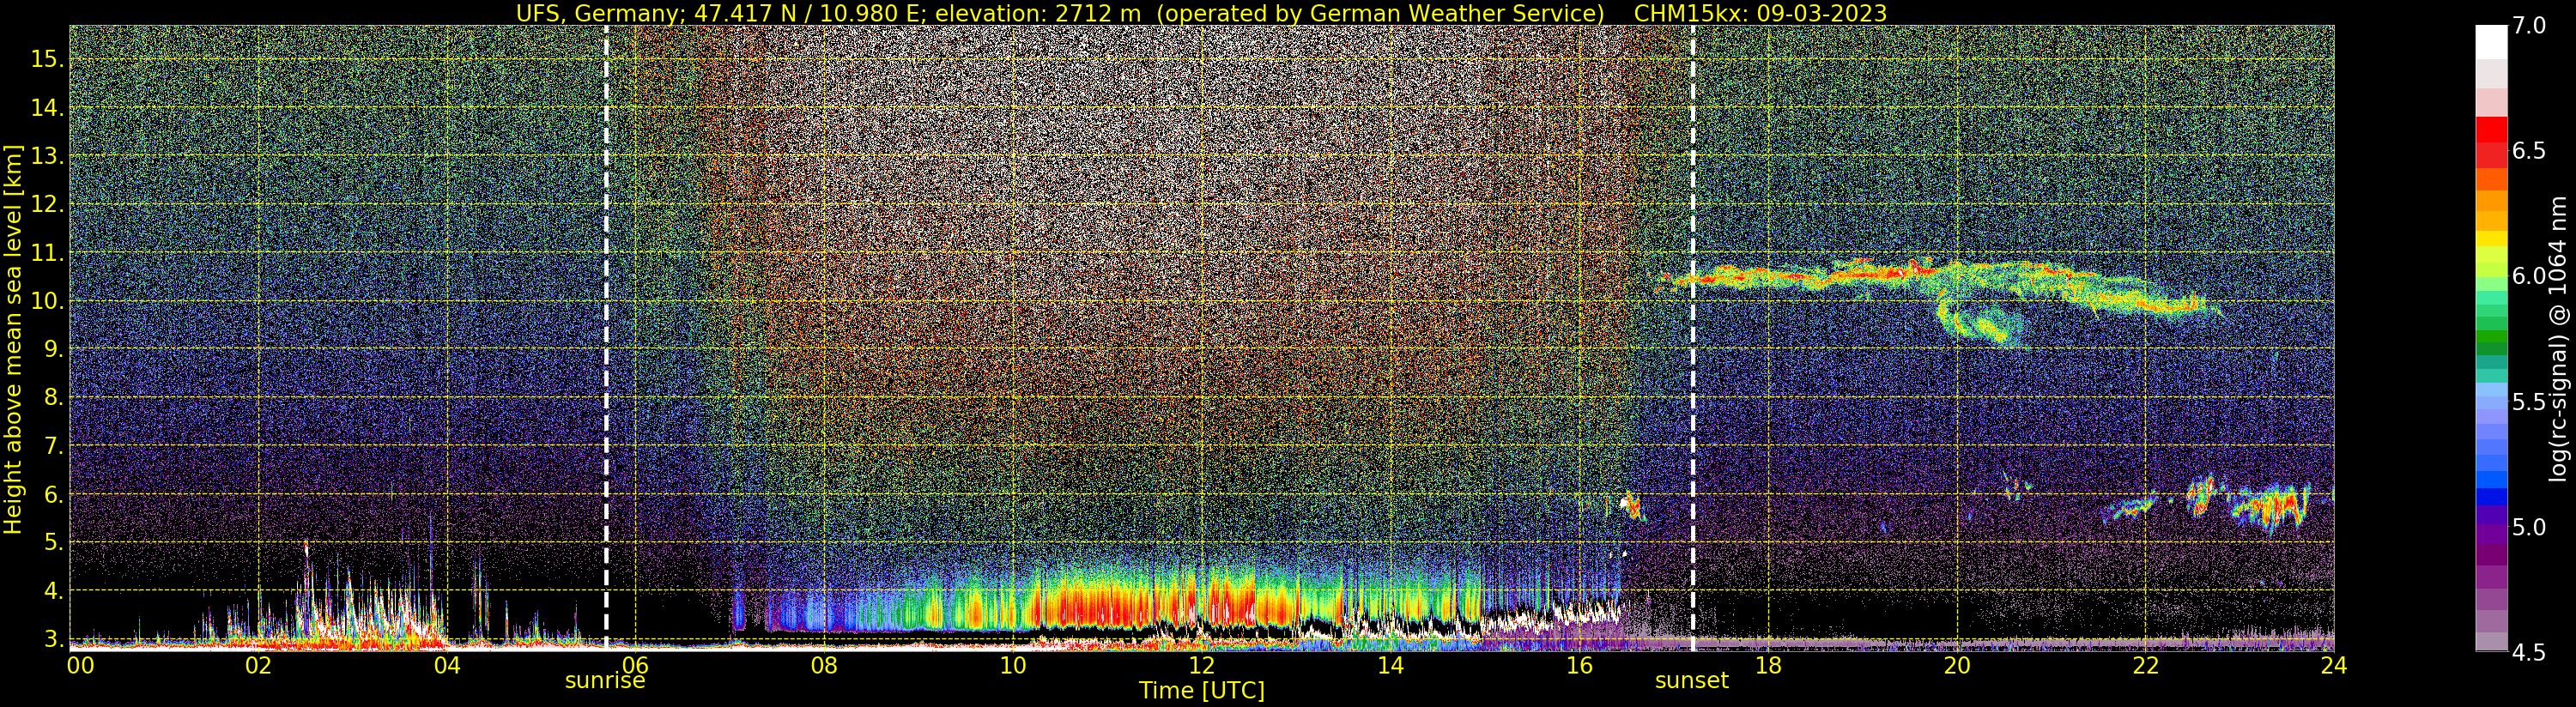Click the height axis tick "6."
The width and height of the screenshot is (2576, 707).
[x=53, y=494]
